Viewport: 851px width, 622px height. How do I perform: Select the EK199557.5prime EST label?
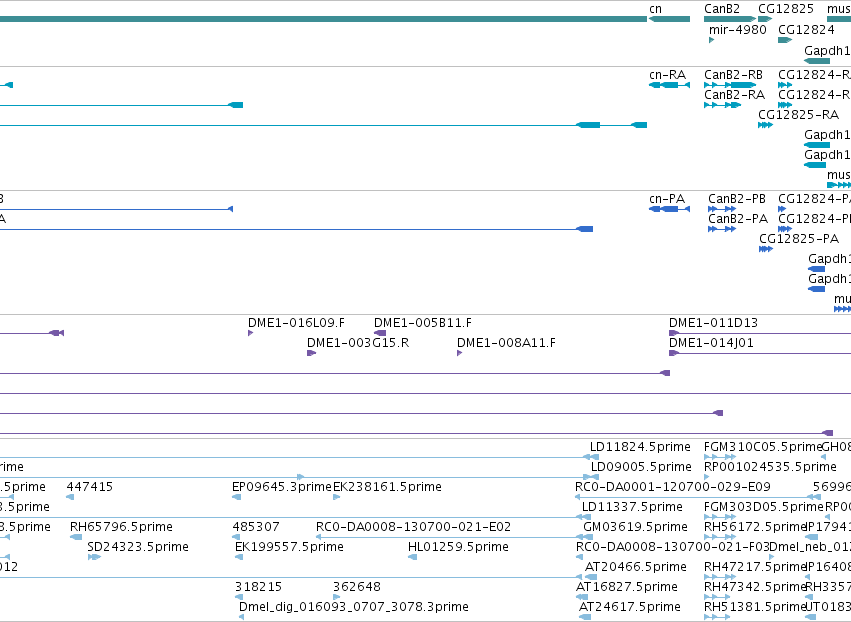[x=289, y=547]
